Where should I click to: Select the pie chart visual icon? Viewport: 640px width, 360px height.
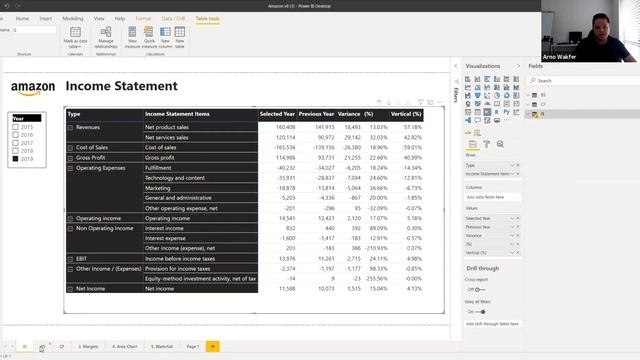[x=497, y=96]
